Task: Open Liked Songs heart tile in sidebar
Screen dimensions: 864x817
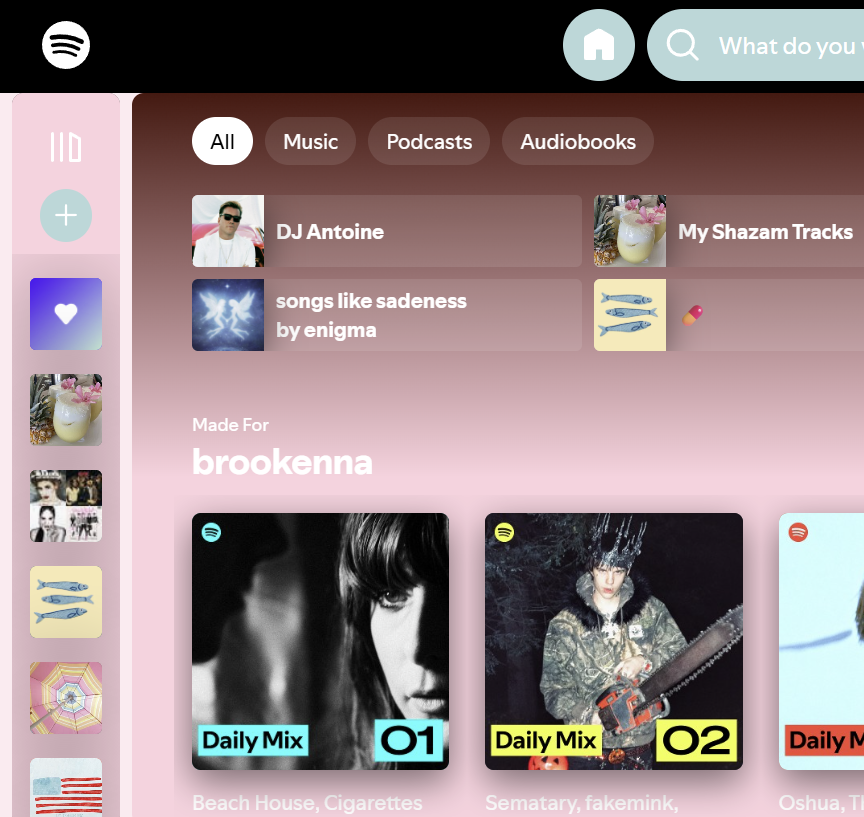Action: tap(66, 314)
